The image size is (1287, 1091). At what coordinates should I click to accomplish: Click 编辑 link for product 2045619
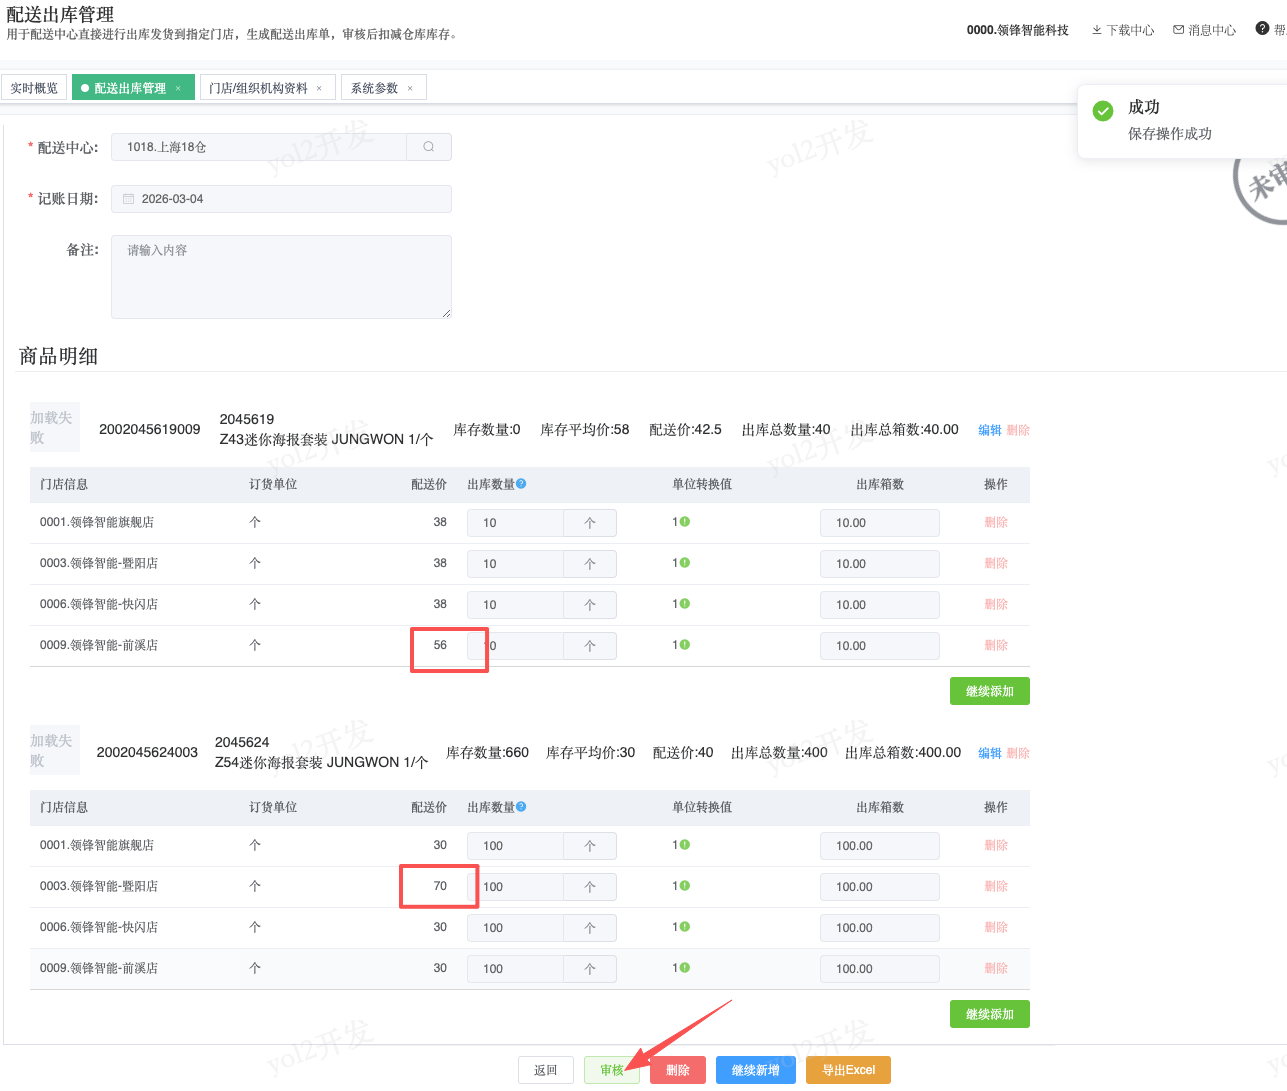tap(990, 430)
